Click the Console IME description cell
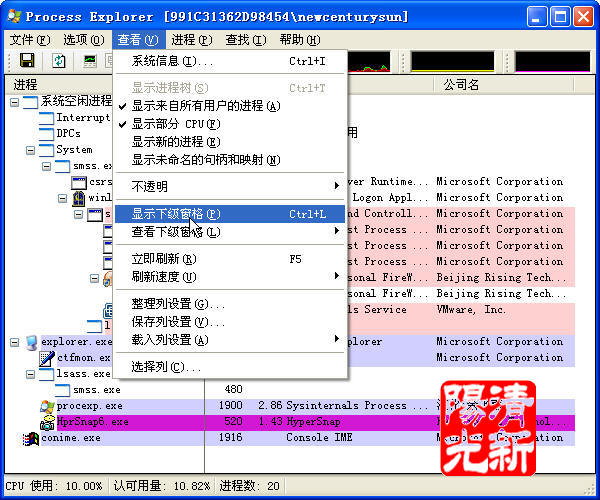The width and height of the screenshot is (600, 500). point(319,438)
